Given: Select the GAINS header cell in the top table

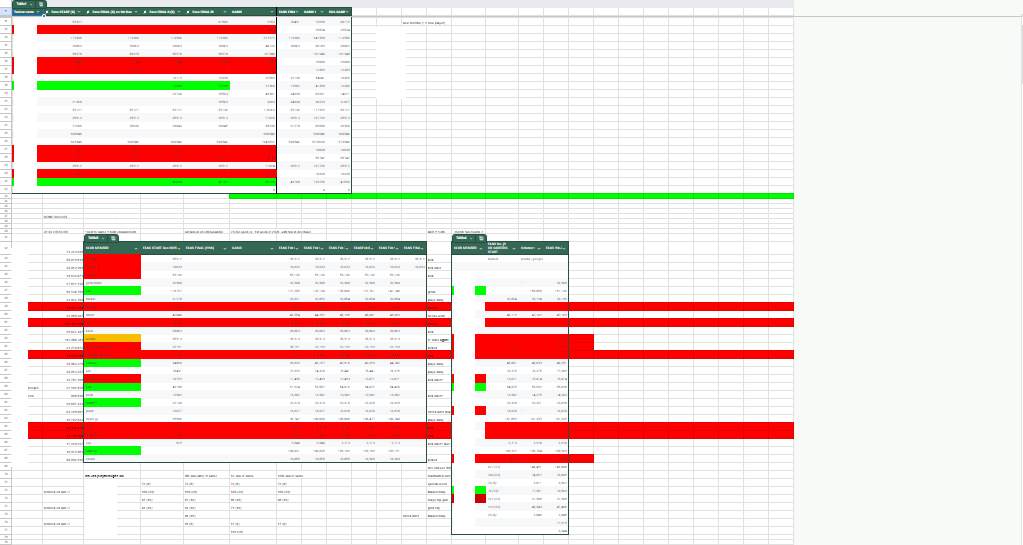Looking at the screenshot, I should [x=252, y=12].
